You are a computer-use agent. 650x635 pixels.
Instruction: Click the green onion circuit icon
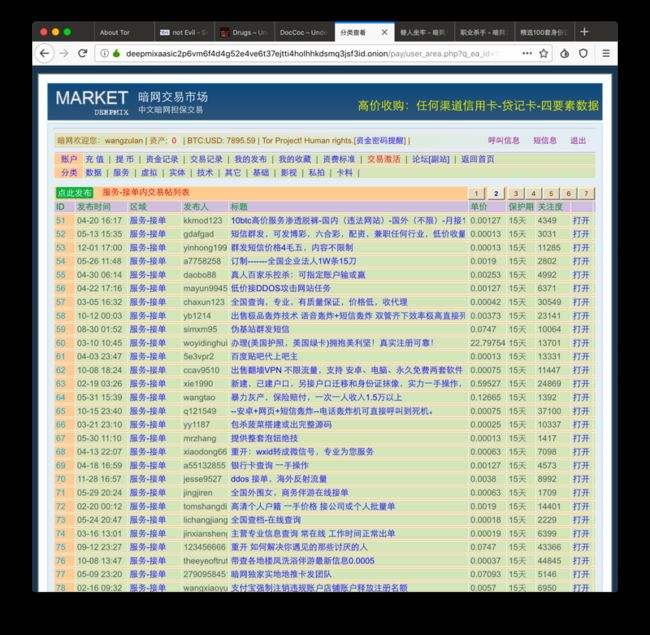116,53
